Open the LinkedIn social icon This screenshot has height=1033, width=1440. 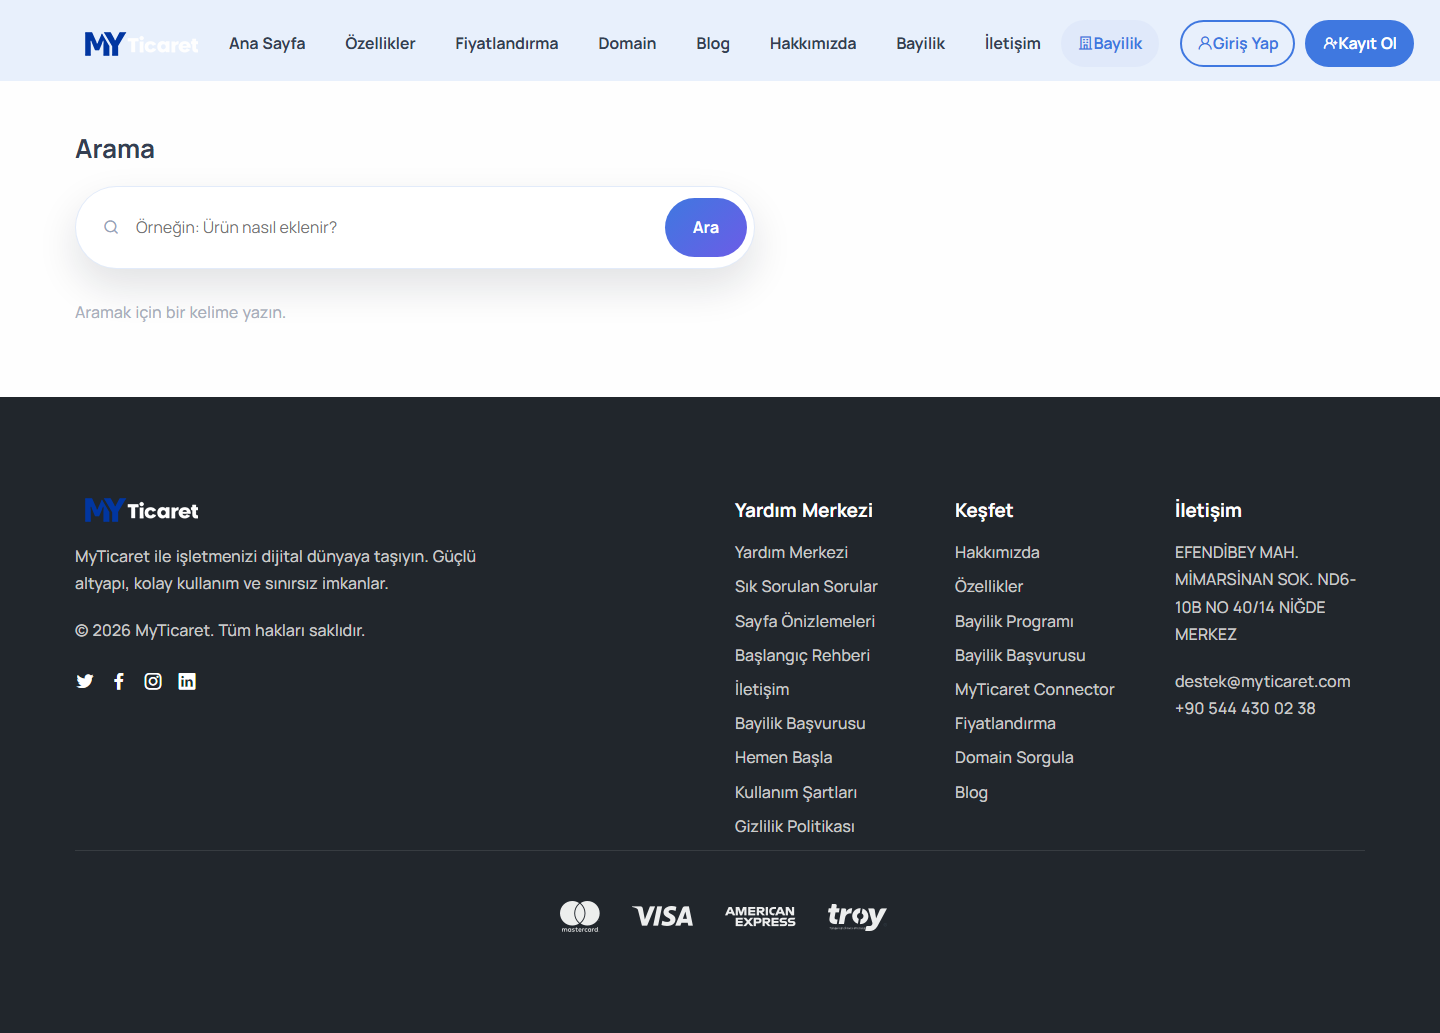(187, 681)
